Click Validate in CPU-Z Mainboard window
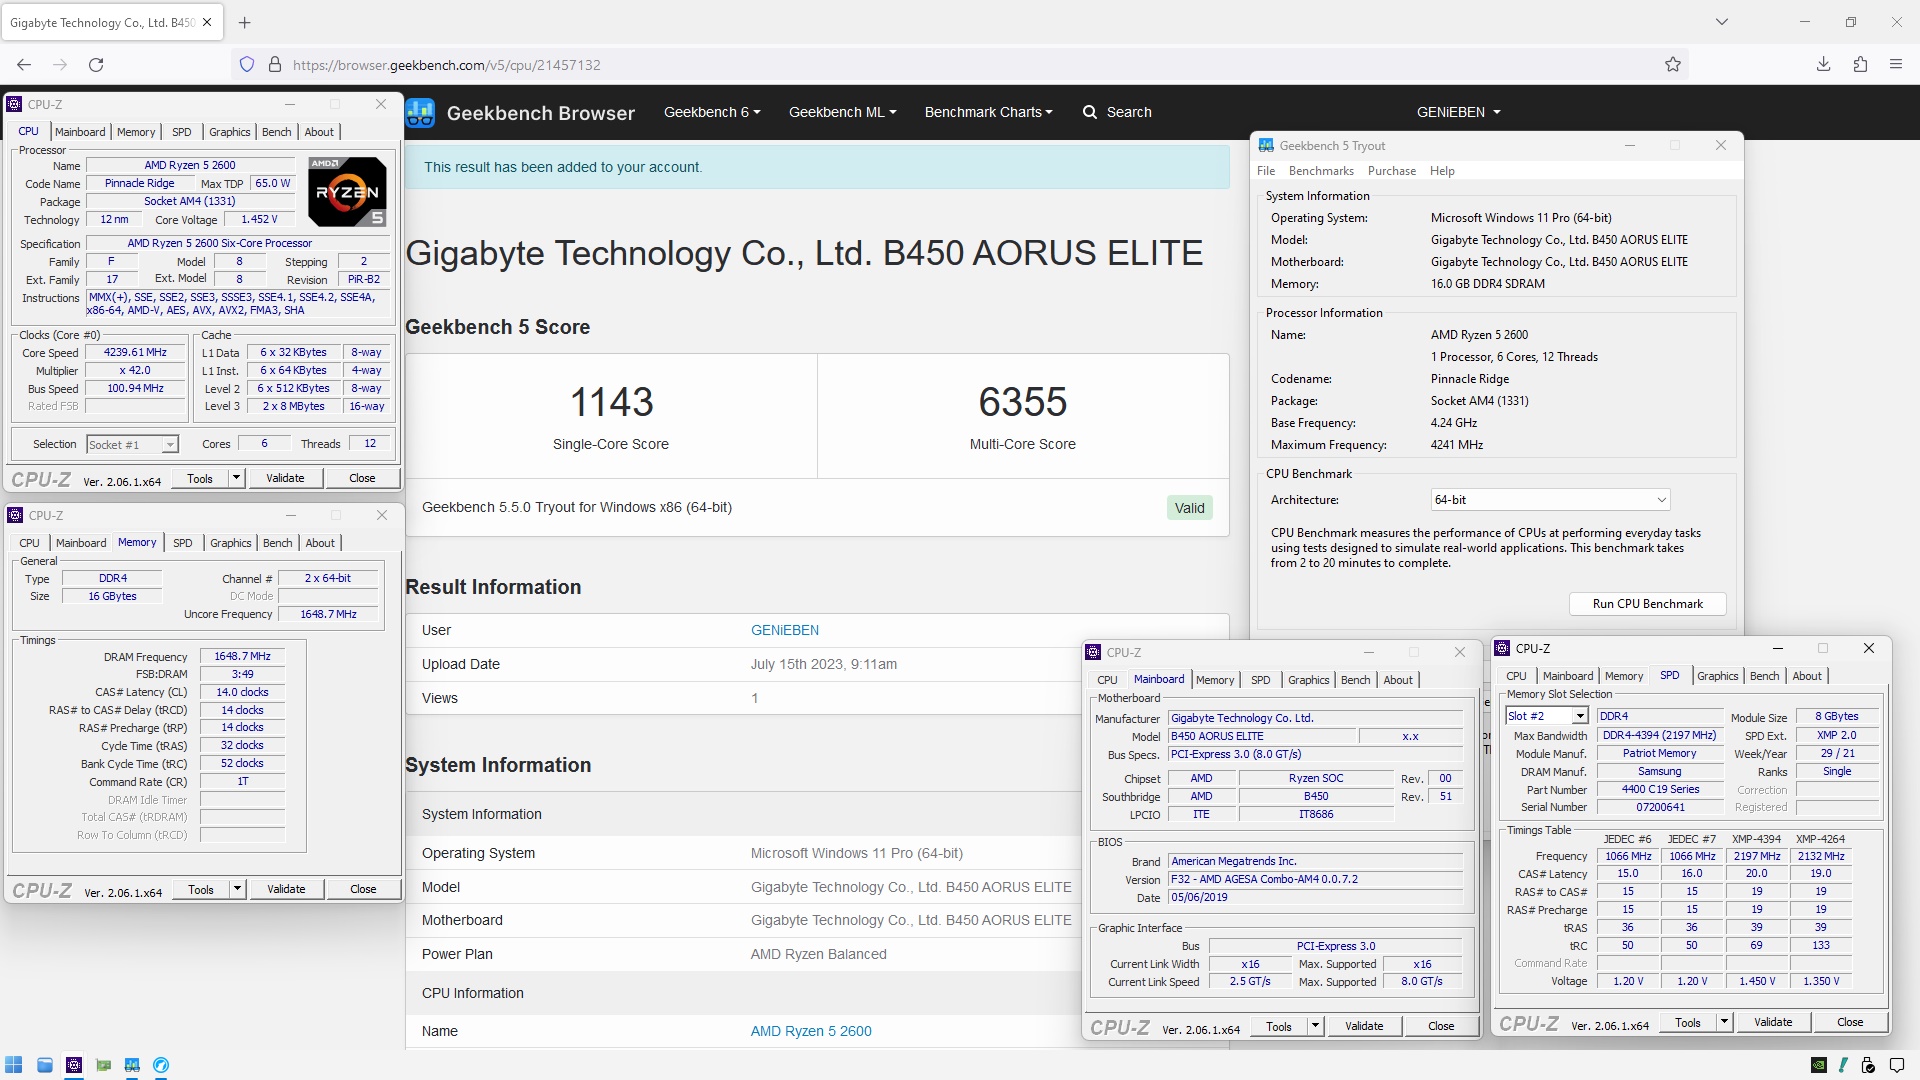The width and height of the screenshot is (1920, 1080). tap(1364, 1026)
